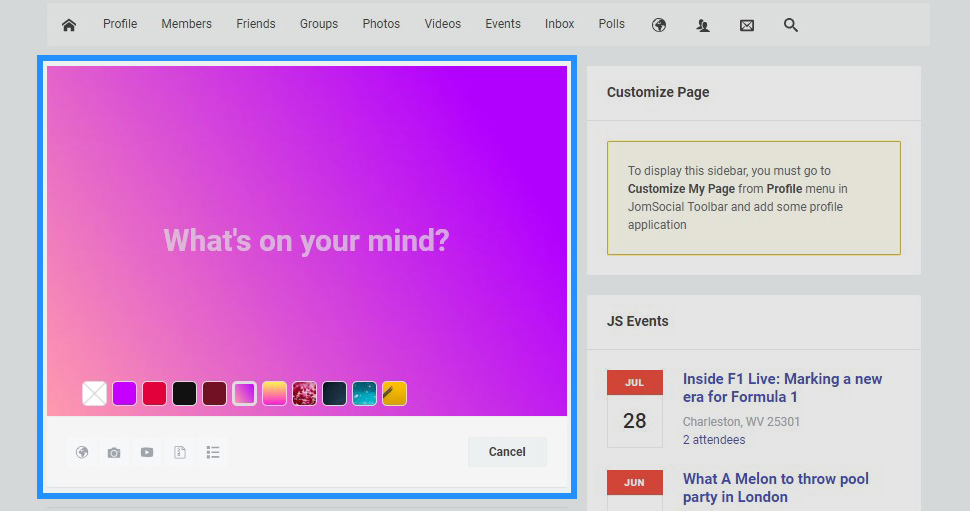Viewport: 970px width, 511px height.
Task: Attach a file with document icon
Action: [x=179, y=452]
